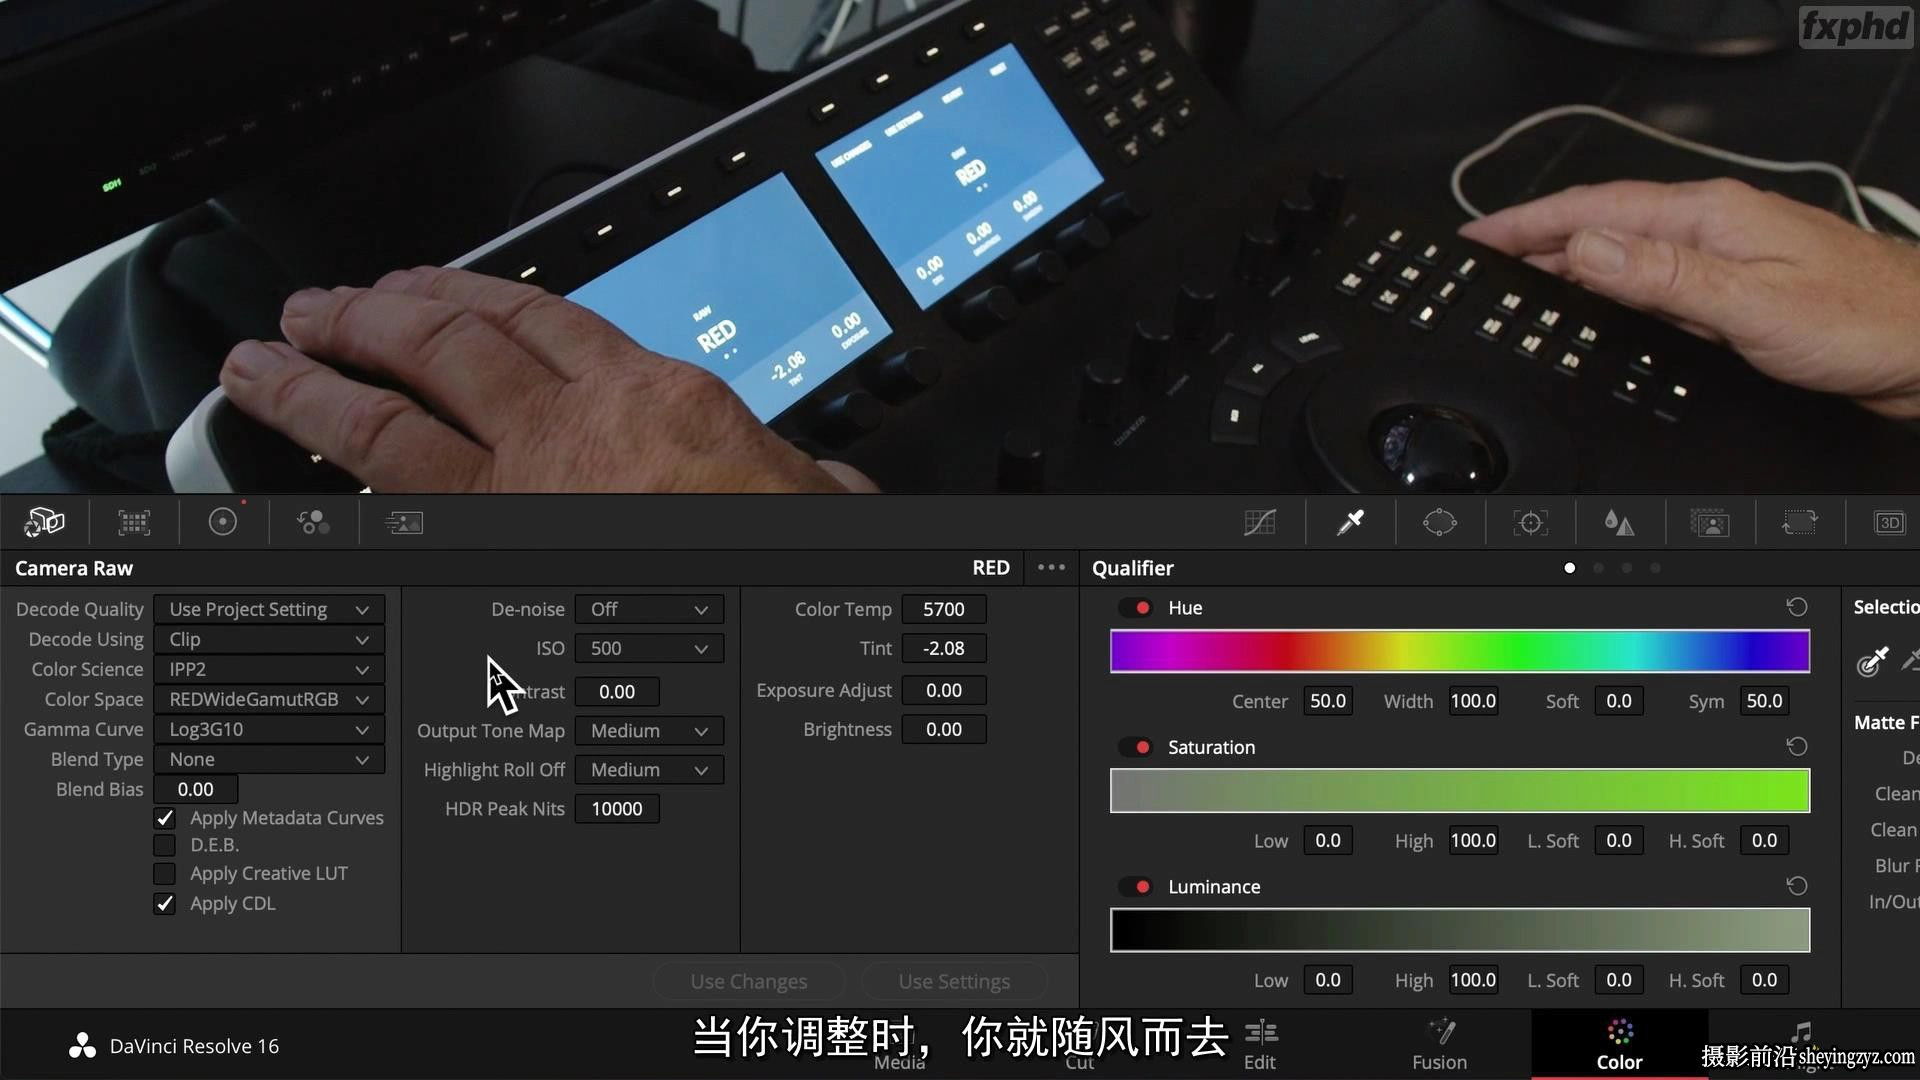Click the Contrast 0.00 value field
Image resolution: width=1920 pixels, height=1080 pixels.
click(617, 692)
